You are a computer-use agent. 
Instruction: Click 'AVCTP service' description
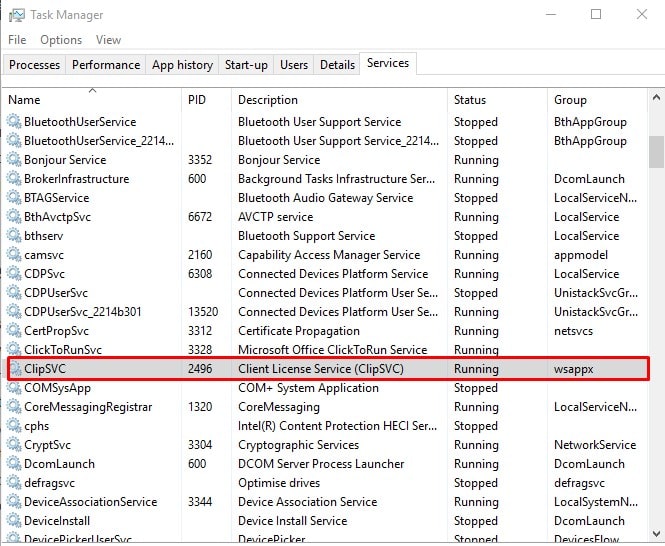(x=275, y=217)
